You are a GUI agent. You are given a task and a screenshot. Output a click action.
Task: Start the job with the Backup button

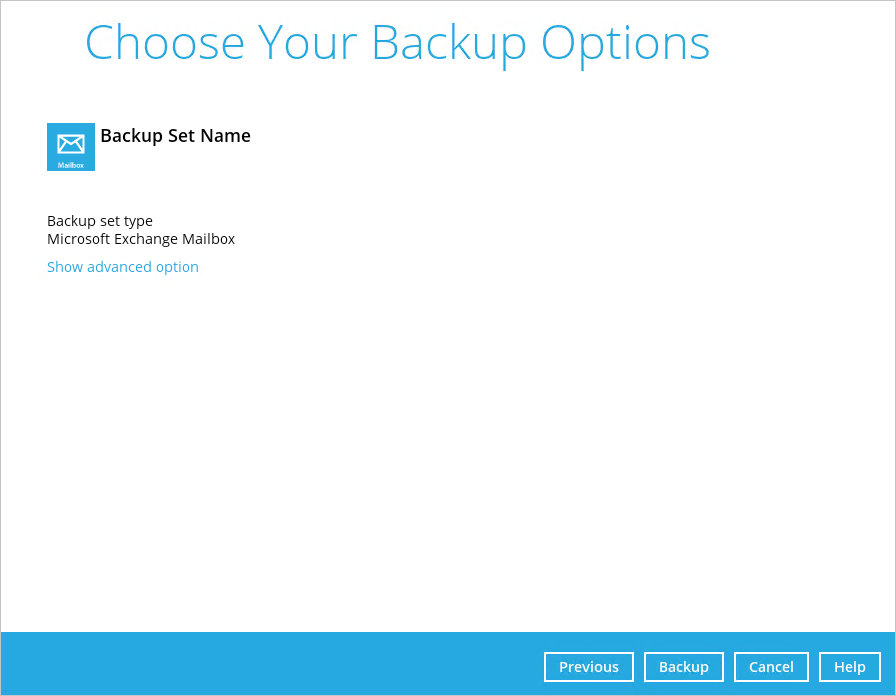[x=683, y=667]
